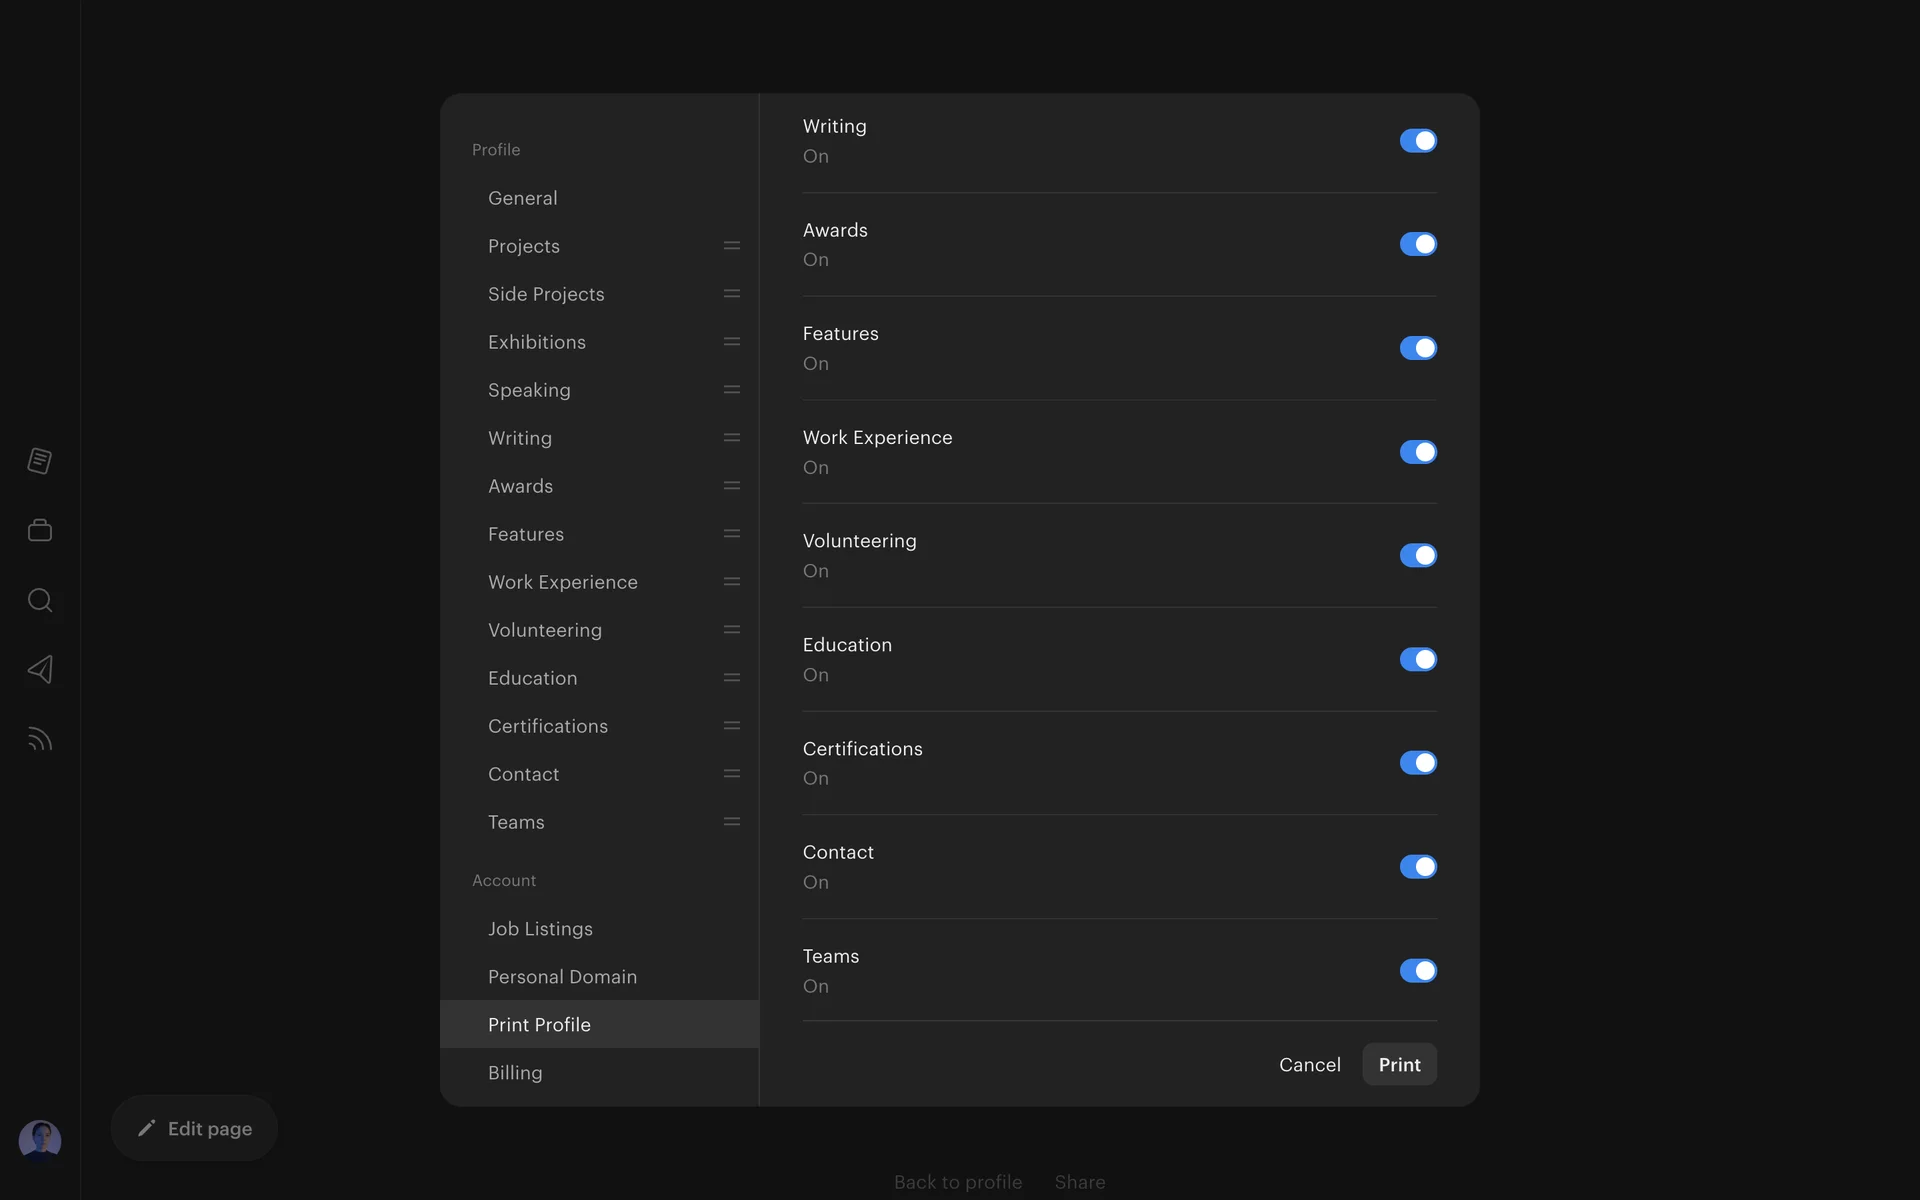Toggle the Contact section off
This screenshot has width=1920, height=1200.
tap(1418, 867)
